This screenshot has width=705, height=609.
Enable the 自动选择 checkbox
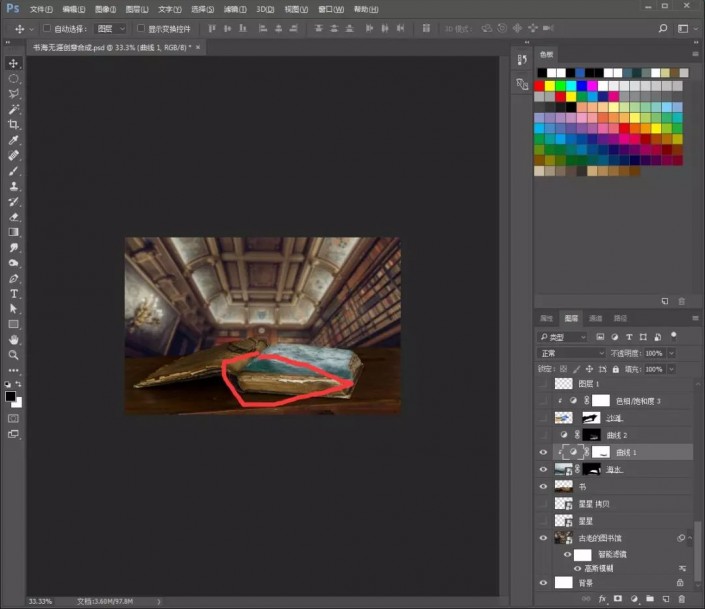coord(47,28)
